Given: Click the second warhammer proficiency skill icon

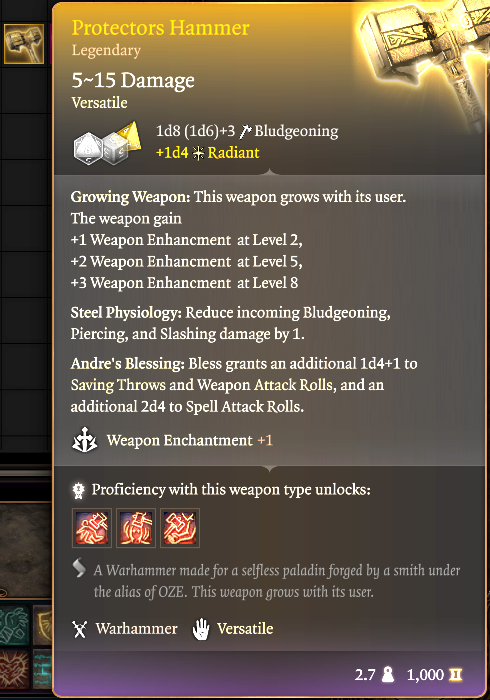Looking at the screenshot, I should click(x=136, y=528).
